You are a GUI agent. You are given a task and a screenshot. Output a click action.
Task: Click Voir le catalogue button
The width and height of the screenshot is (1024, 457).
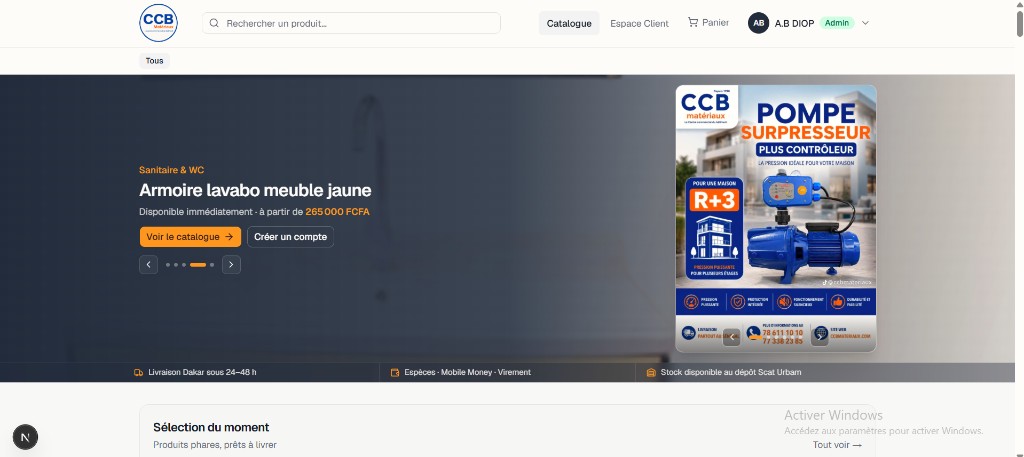pos(190,237)
